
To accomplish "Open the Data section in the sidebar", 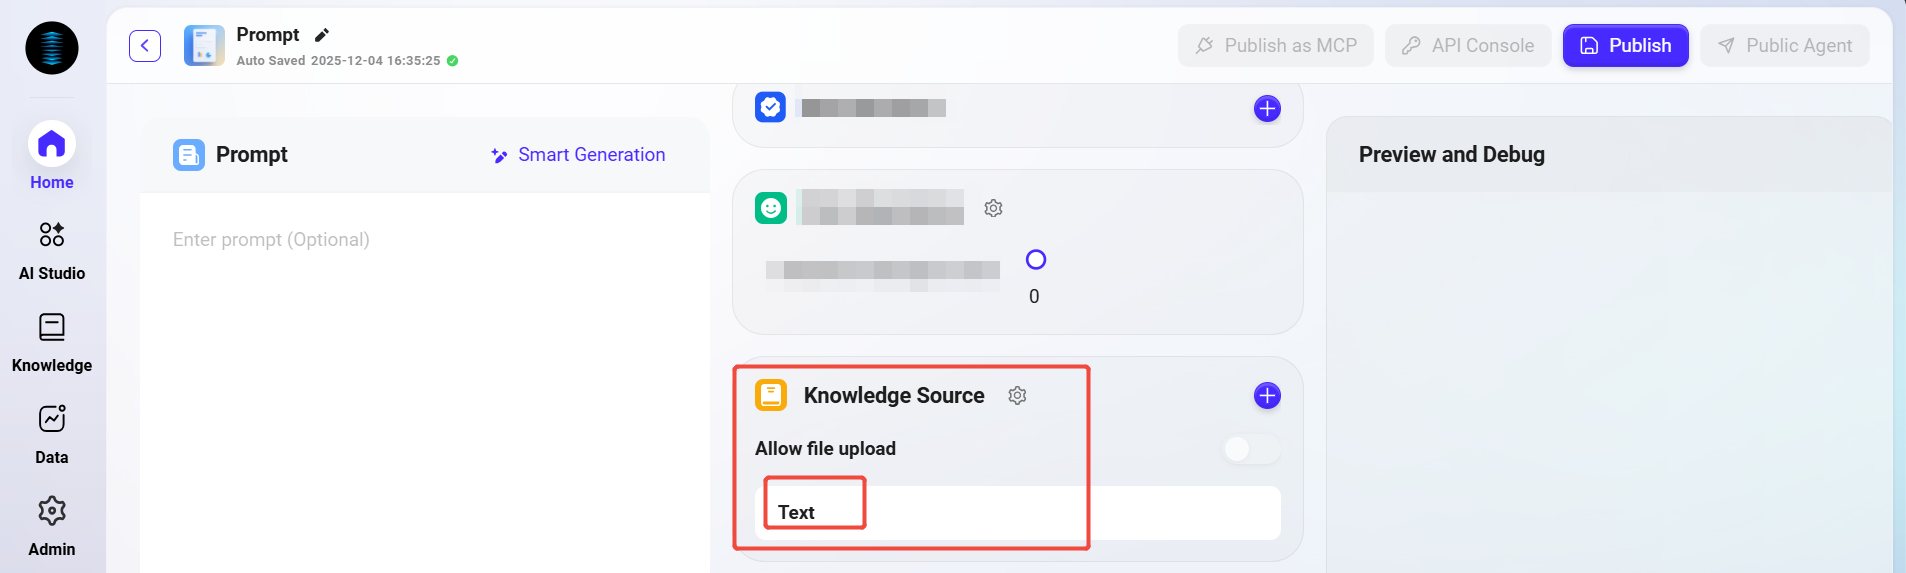I will (x=52, y=434).
